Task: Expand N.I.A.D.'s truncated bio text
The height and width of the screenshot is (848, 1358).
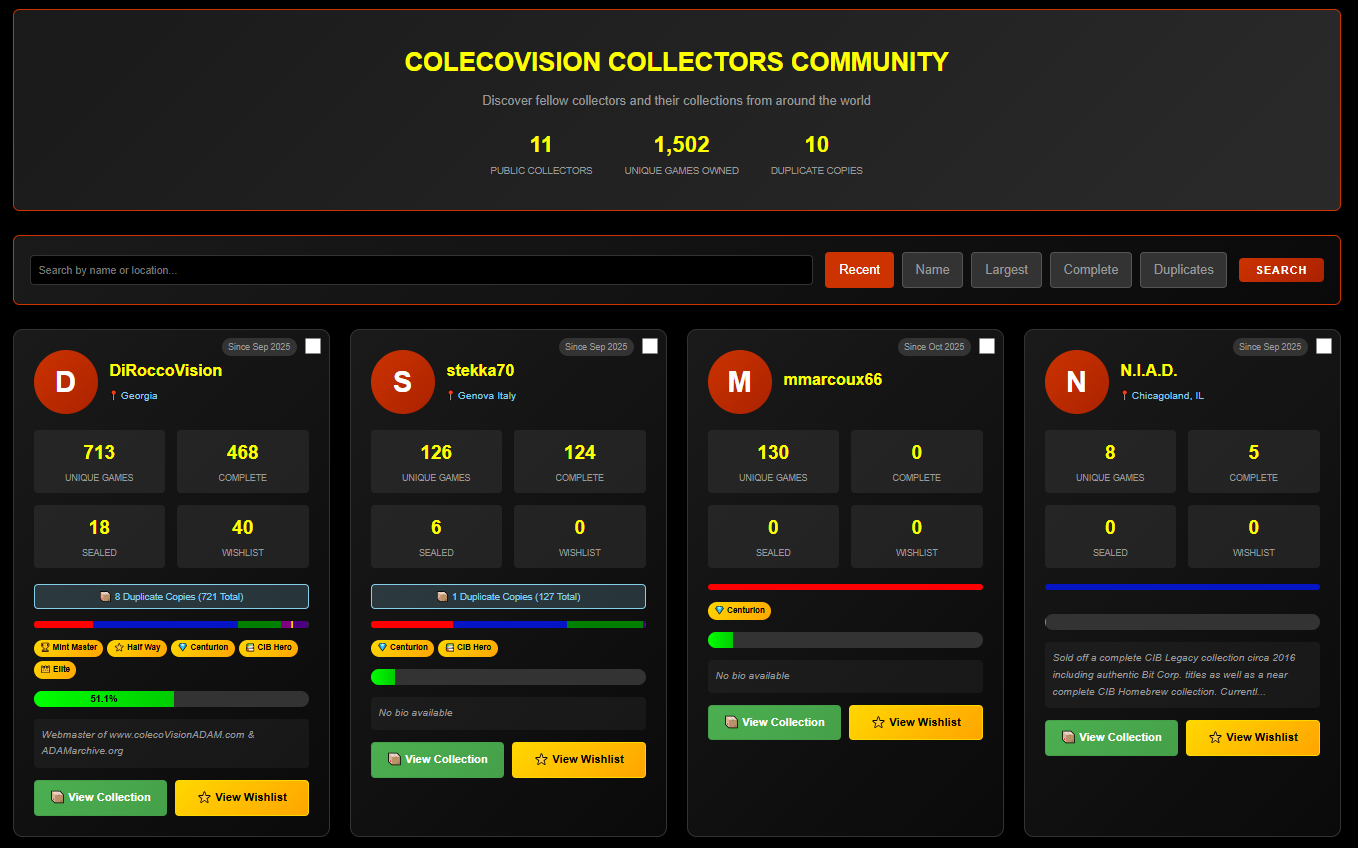Action: tap(1182, 675)
